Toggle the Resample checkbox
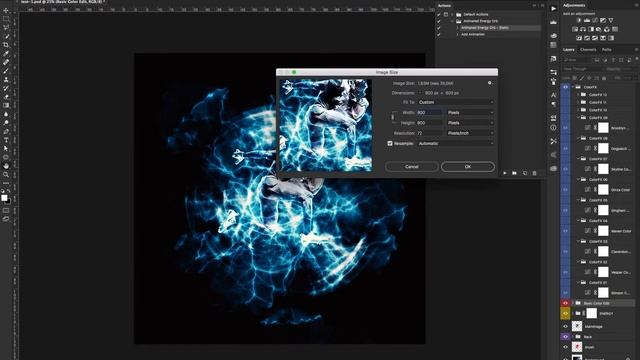The width and height of the screenshot is (640, 360). coord(390,143)
